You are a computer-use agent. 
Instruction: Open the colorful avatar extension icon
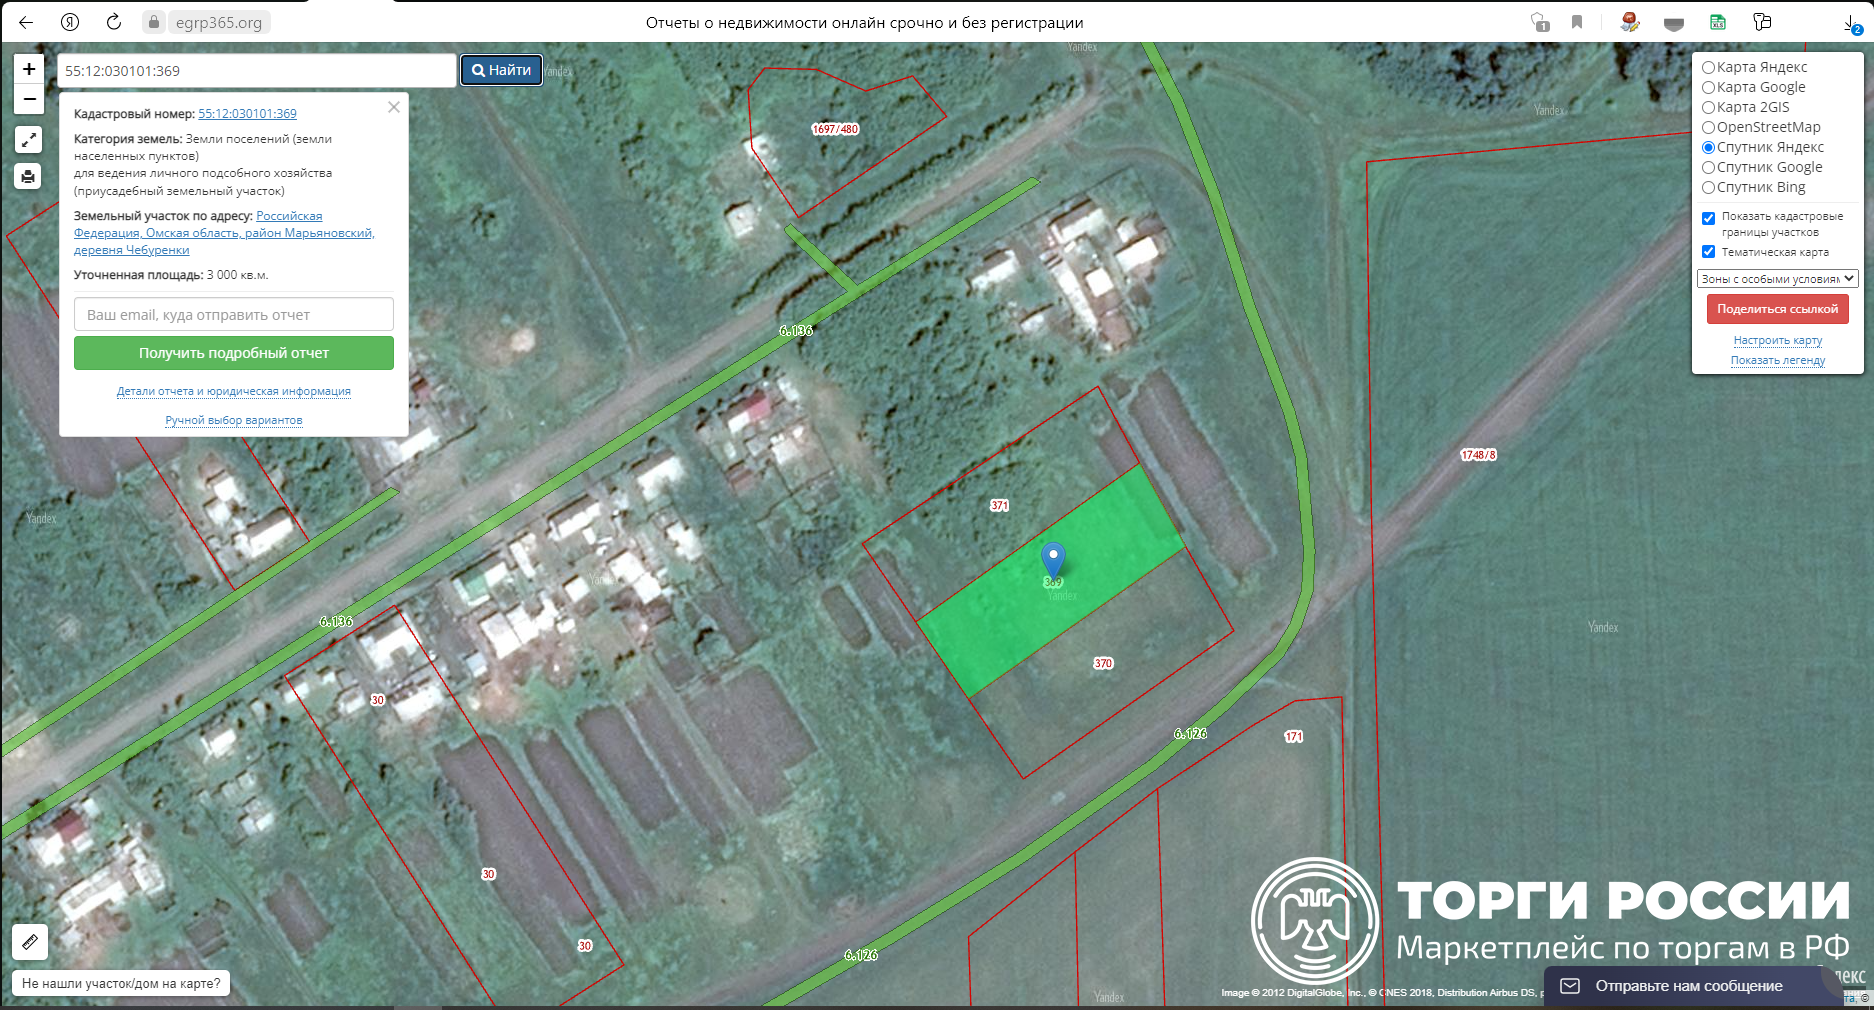[1630, 22]
